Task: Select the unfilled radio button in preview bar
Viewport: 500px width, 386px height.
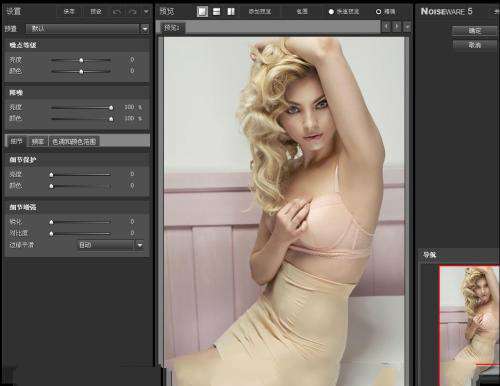Action: (x=378, y=12)
